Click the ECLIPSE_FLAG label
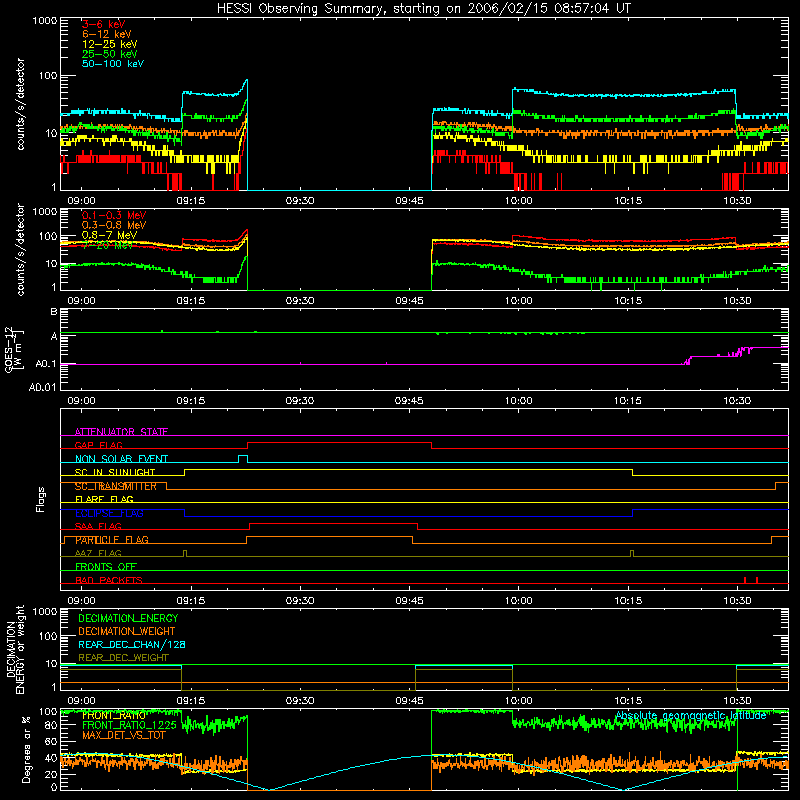Viewport: 800px width, 800px height. (x=109, y=513)
